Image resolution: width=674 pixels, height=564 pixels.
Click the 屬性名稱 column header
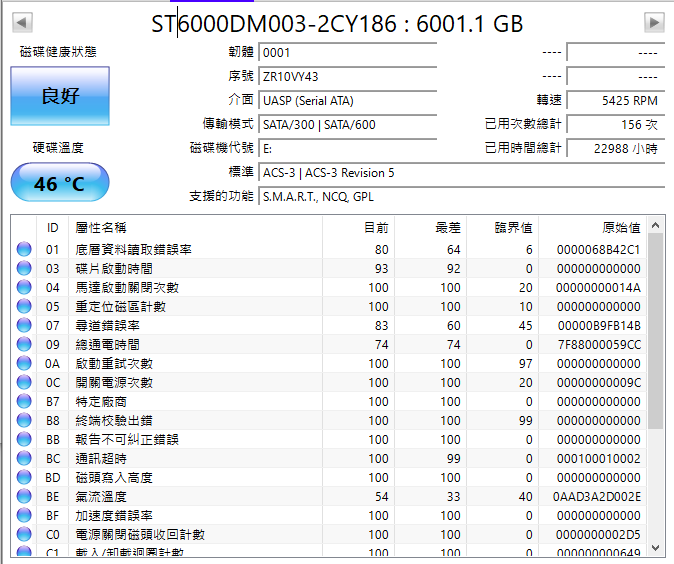pos(196,227)
